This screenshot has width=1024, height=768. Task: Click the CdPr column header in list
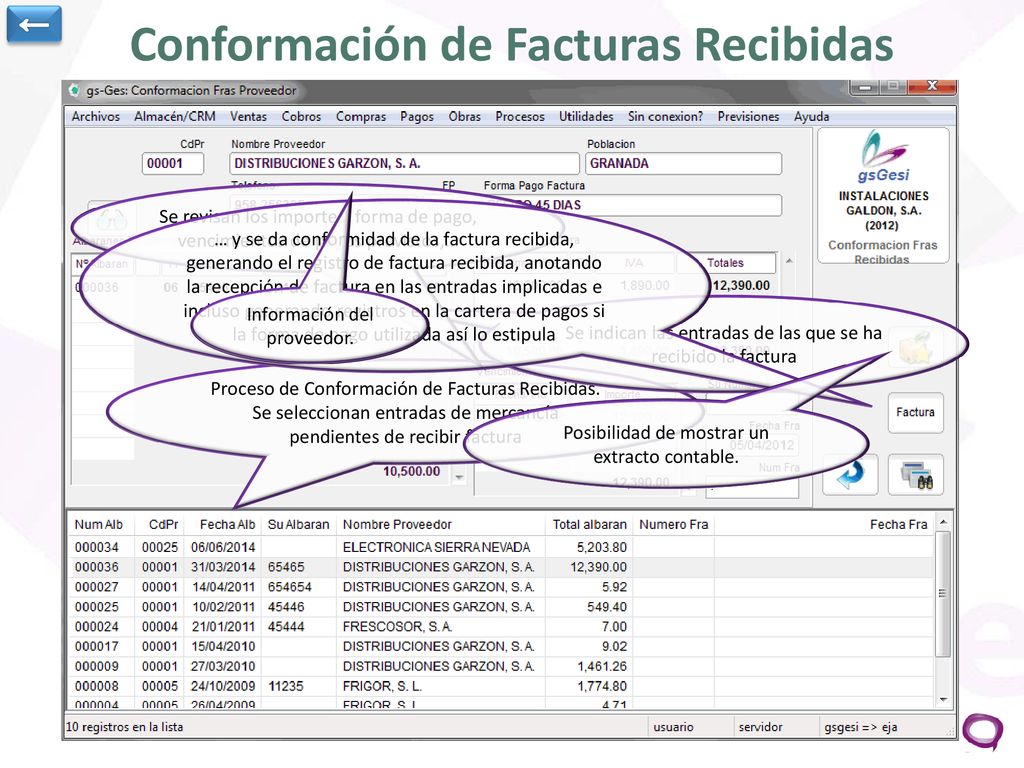point(163,524)
